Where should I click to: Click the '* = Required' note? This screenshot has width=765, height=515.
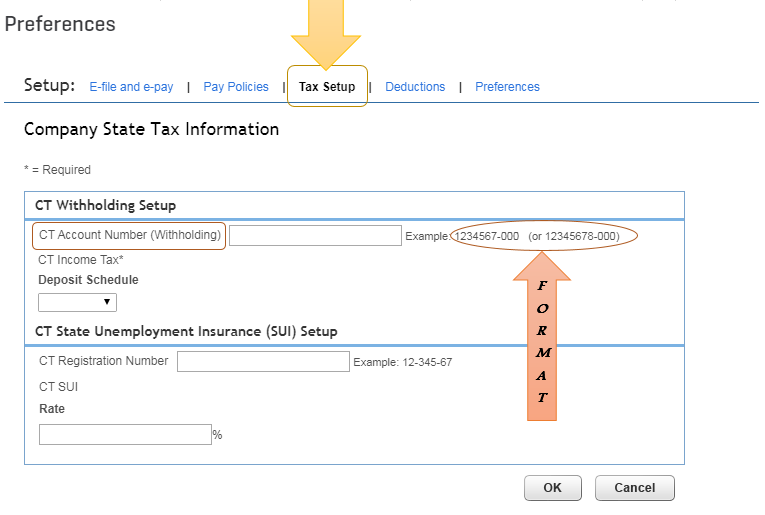point(58,170)
